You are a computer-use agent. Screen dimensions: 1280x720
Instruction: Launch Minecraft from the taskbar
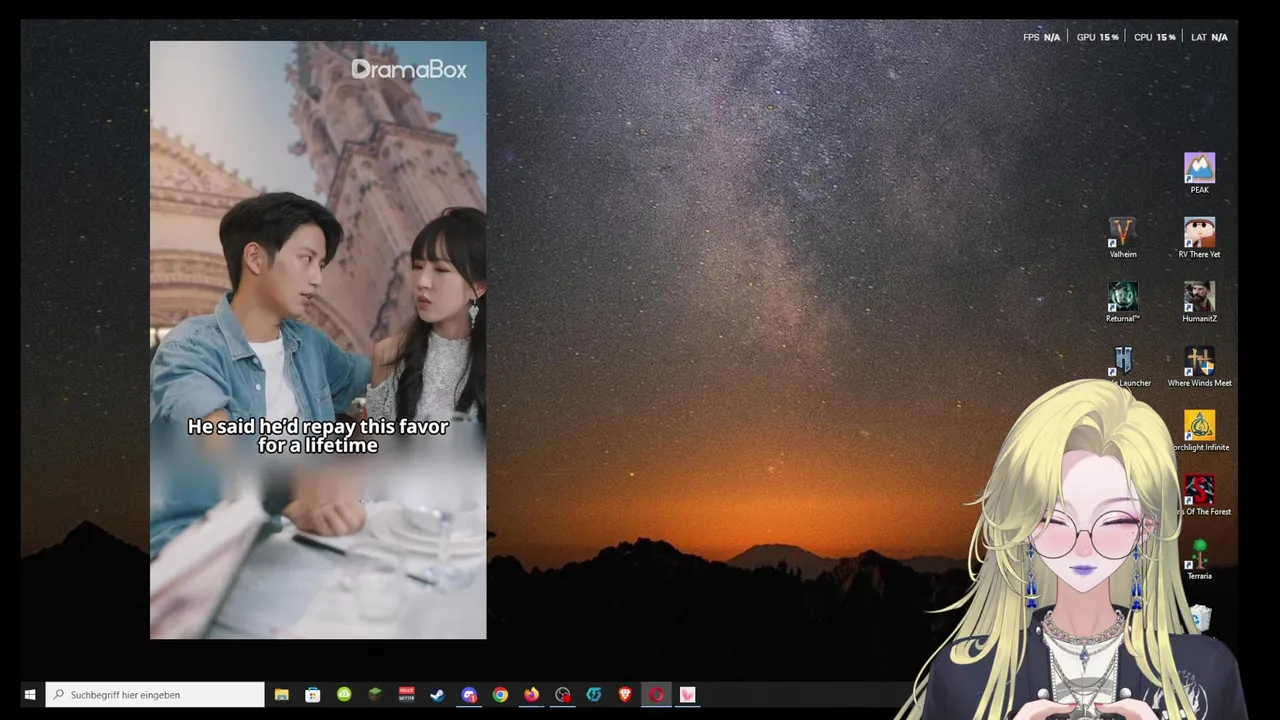tap(375, 694)
